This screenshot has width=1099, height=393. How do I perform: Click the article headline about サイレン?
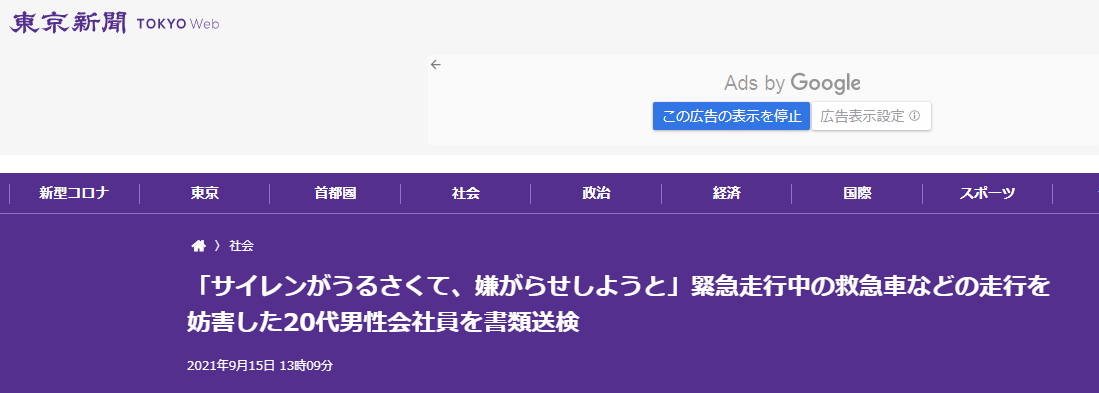point(619,304)
